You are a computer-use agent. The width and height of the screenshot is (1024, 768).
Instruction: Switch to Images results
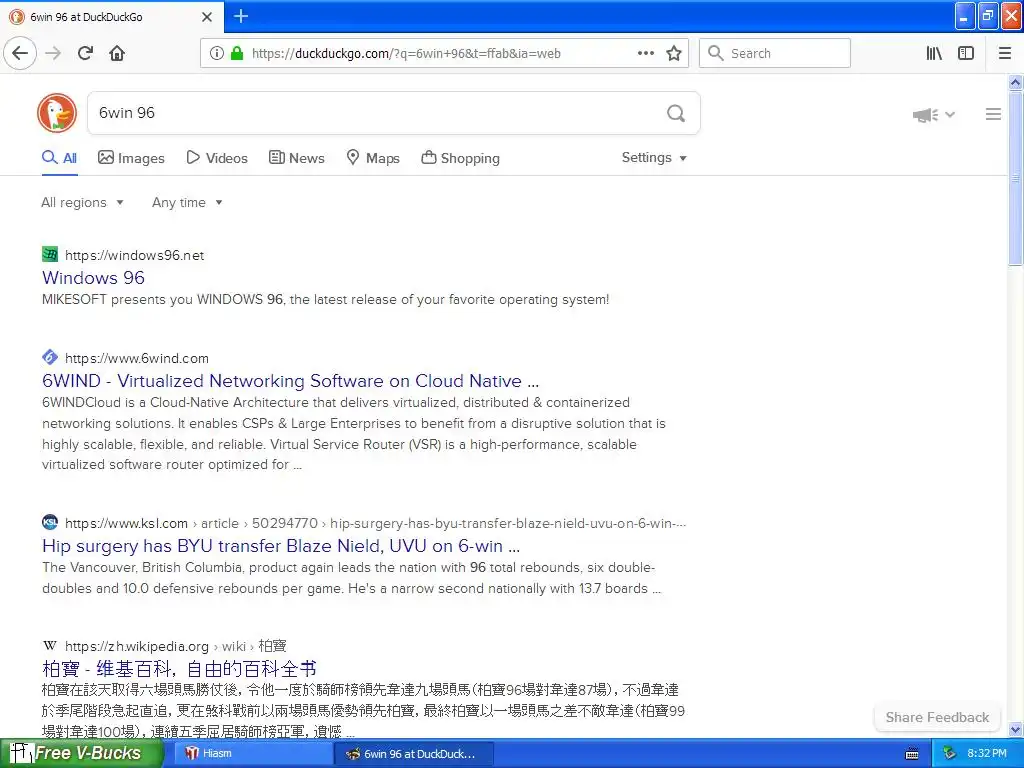(x=131, y=158)
